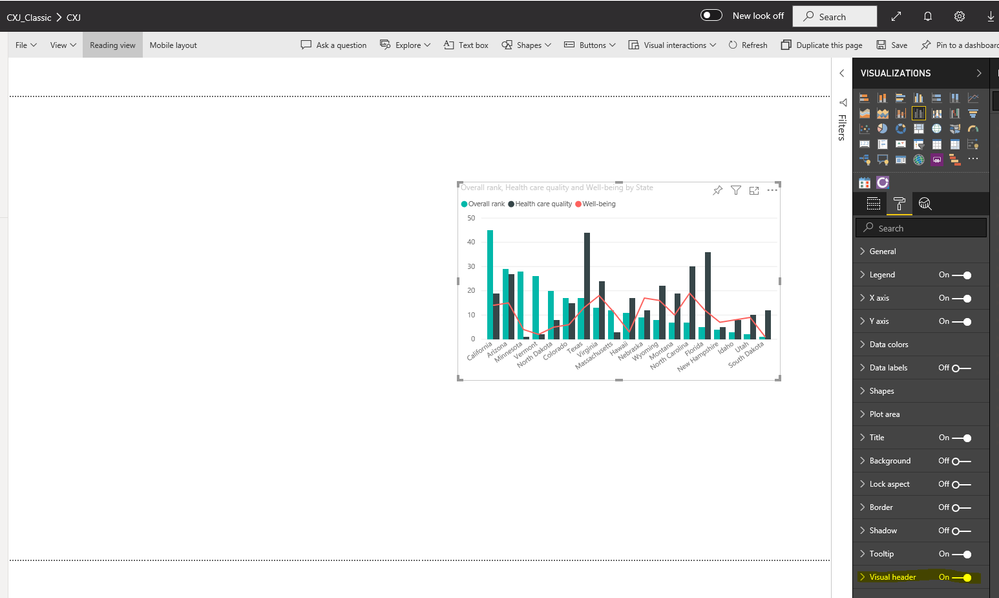
Task: Switch to the Fields tab icon
Action: 873,204
